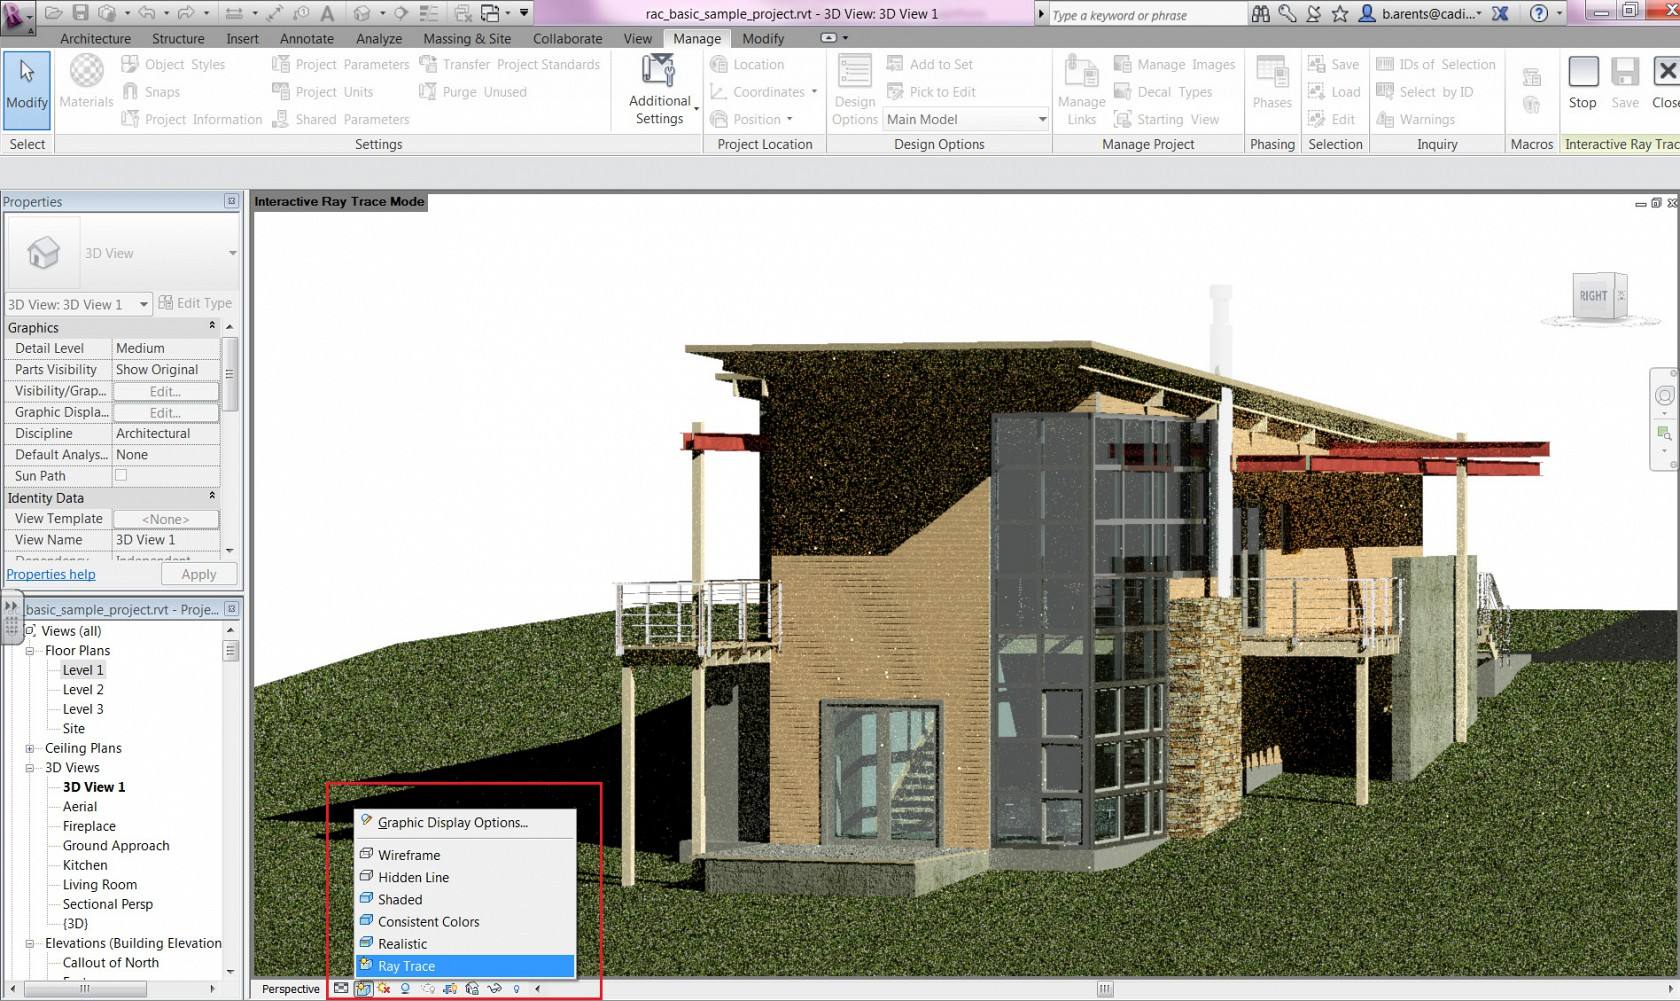
Task: Stop the interactive ray trace
Action: pos(1583,82)
